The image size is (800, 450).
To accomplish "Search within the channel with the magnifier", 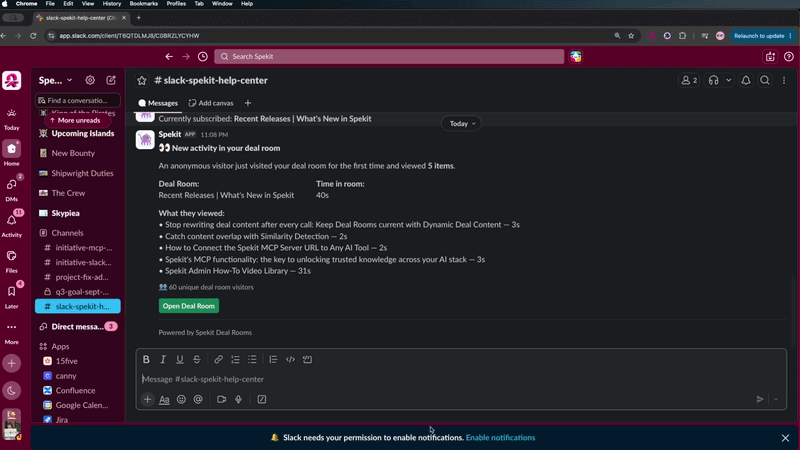I will (x=765, y=80).
